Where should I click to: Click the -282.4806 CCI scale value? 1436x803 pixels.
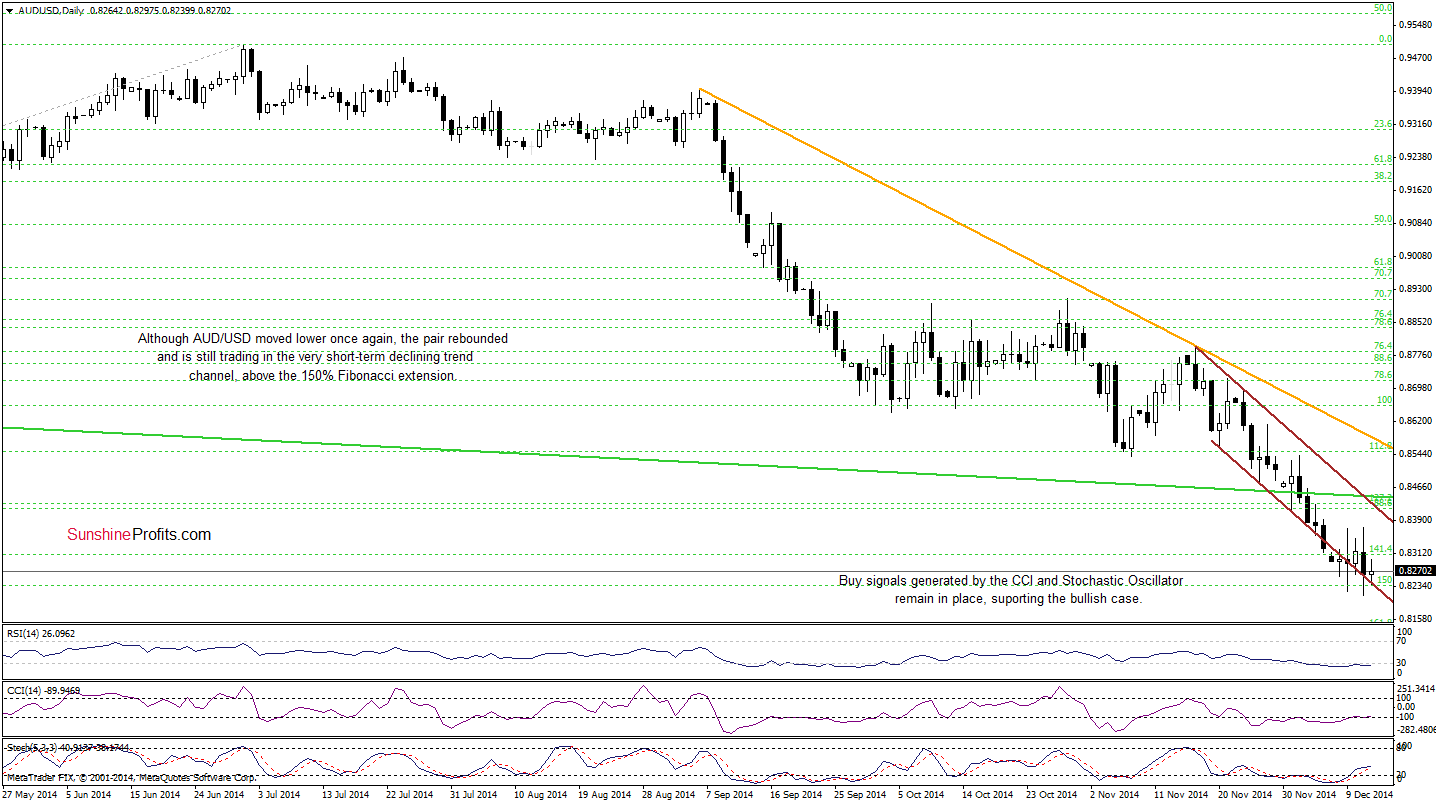coord(1416,729)
